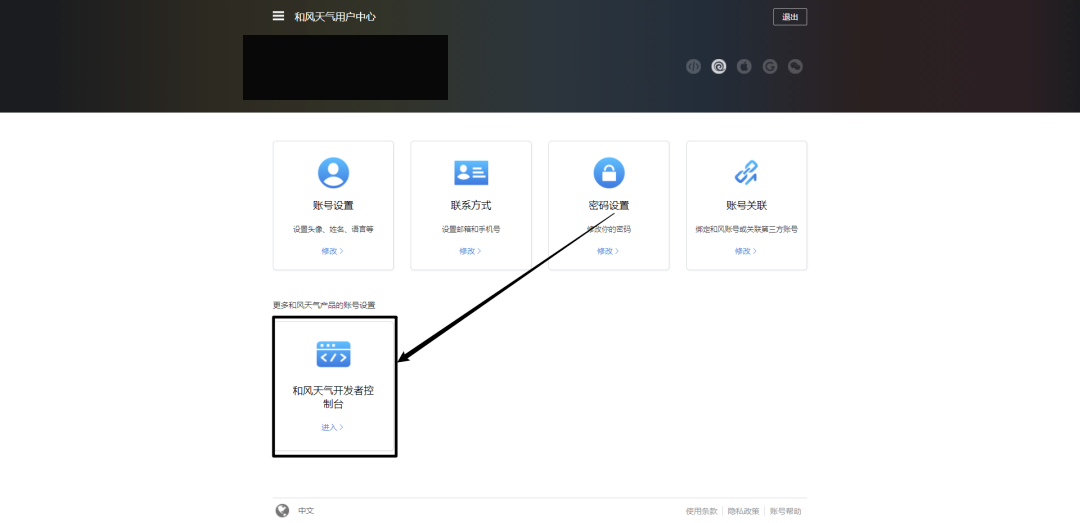Click the developer code account icon in header
1080x523 pixels.
pos(694,66)
